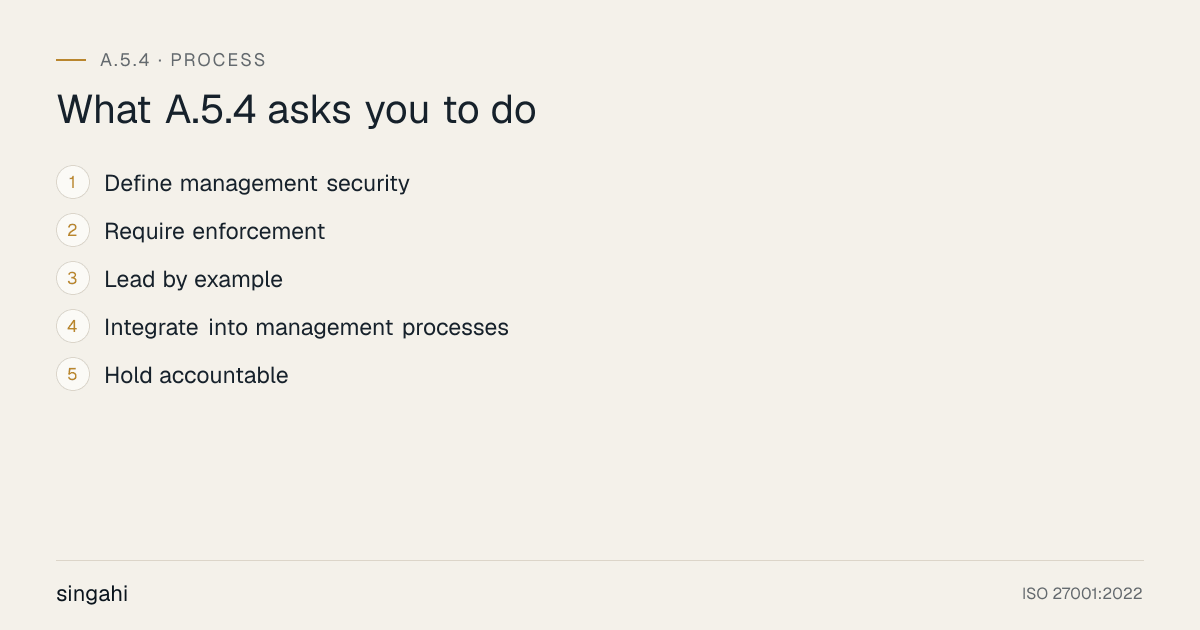Click the singahi brand name in footer
Viewport: 1200px width, 630px height.
[92, 594]
